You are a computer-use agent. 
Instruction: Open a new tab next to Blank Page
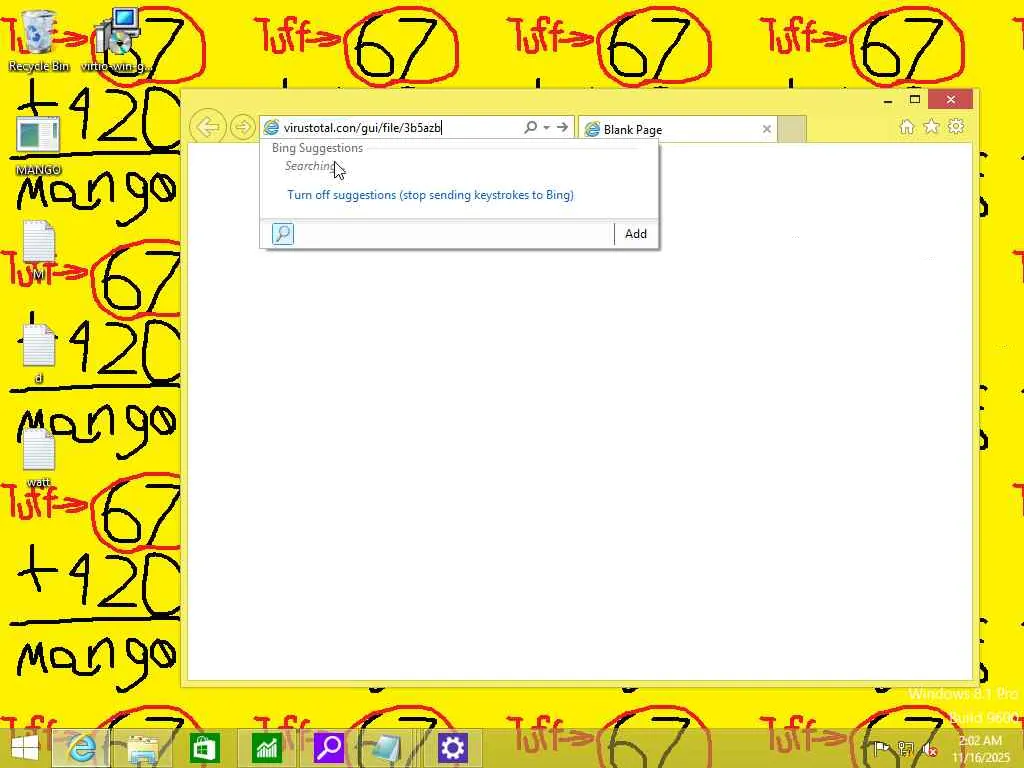click(792, 129)
